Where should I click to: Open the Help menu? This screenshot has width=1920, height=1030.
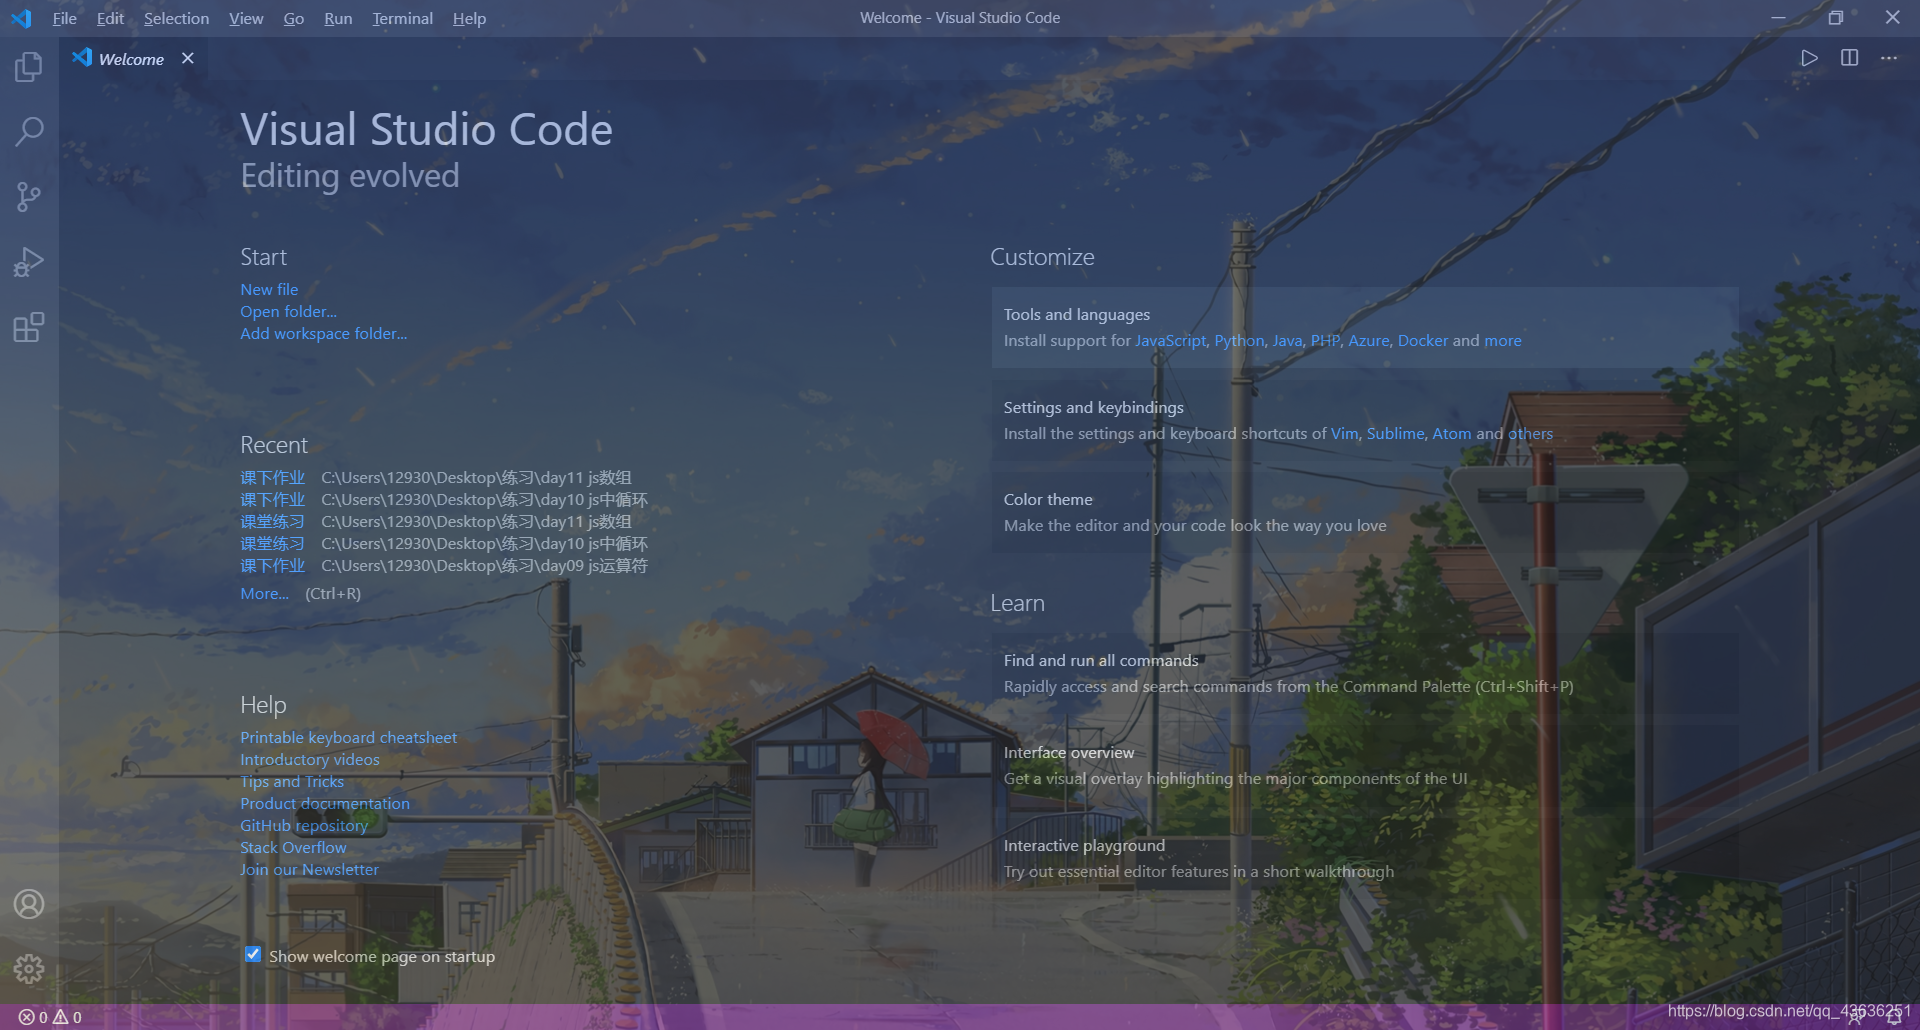[x=469, y=18]
